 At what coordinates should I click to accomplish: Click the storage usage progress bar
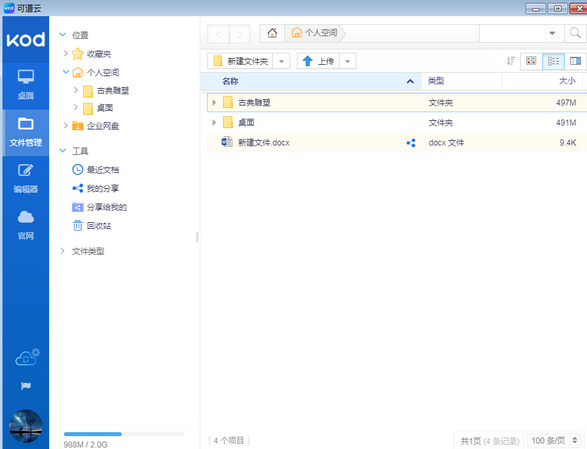[124, 434]
